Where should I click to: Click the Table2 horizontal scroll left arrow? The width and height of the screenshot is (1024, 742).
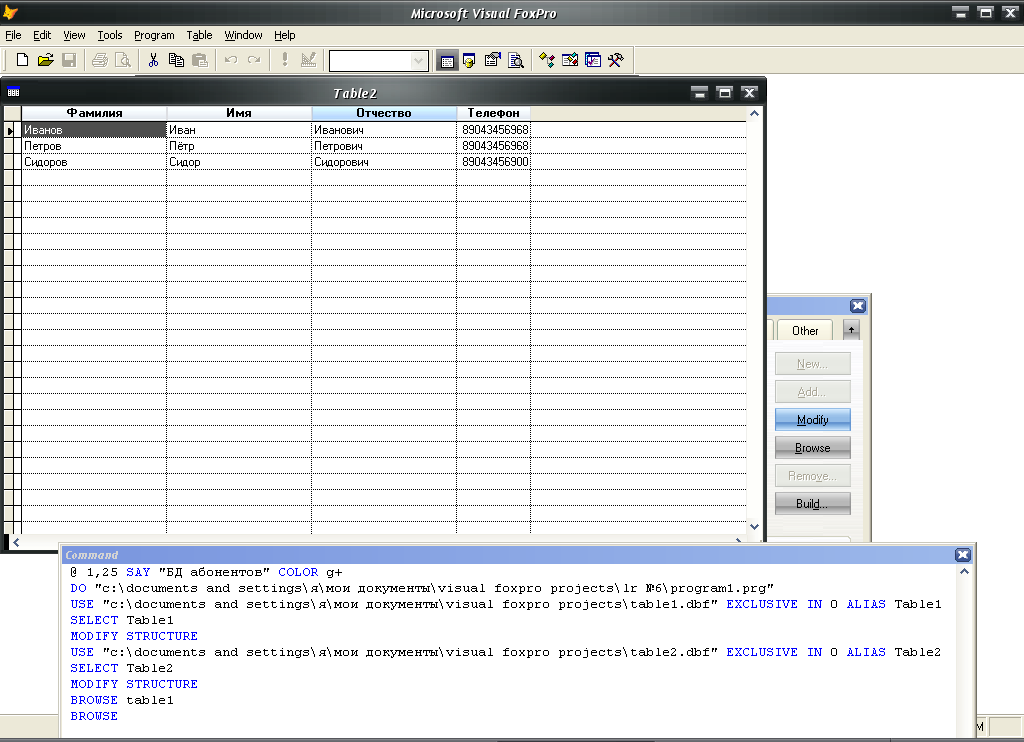pyautogui.click(x=16, y=542)
